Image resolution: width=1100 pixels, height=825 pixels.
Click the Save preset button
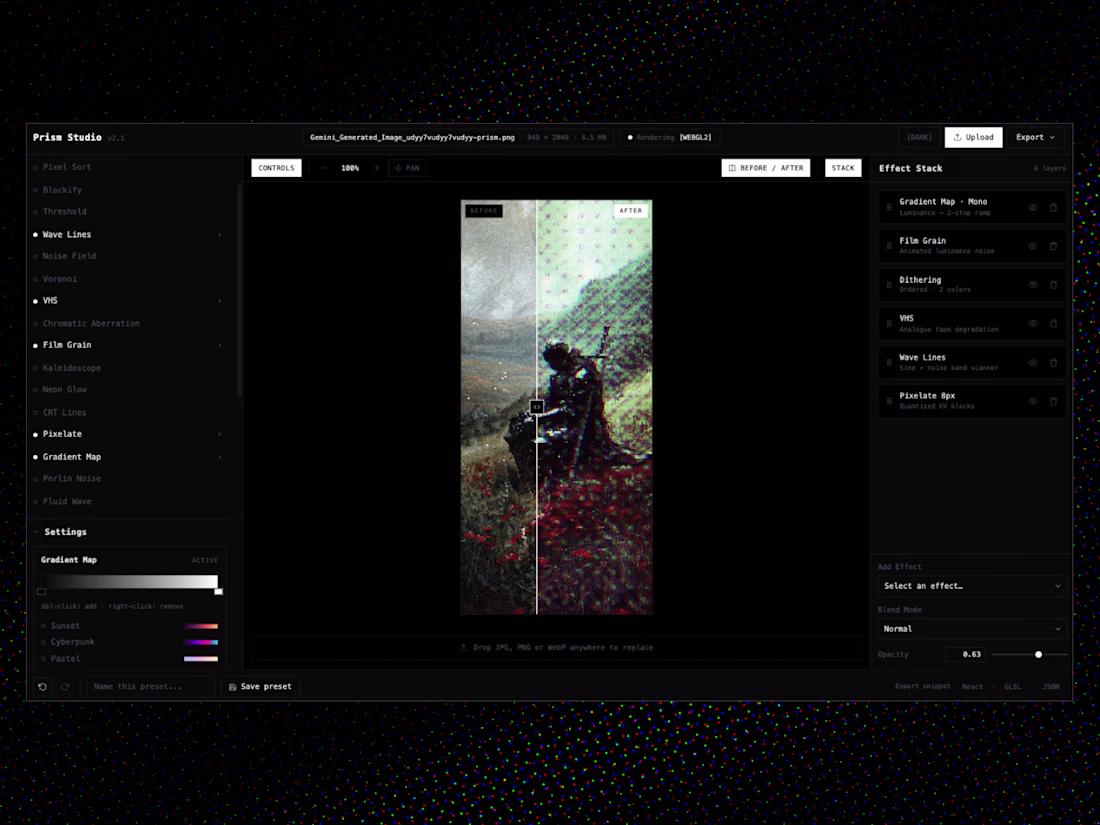pos(260,687)
